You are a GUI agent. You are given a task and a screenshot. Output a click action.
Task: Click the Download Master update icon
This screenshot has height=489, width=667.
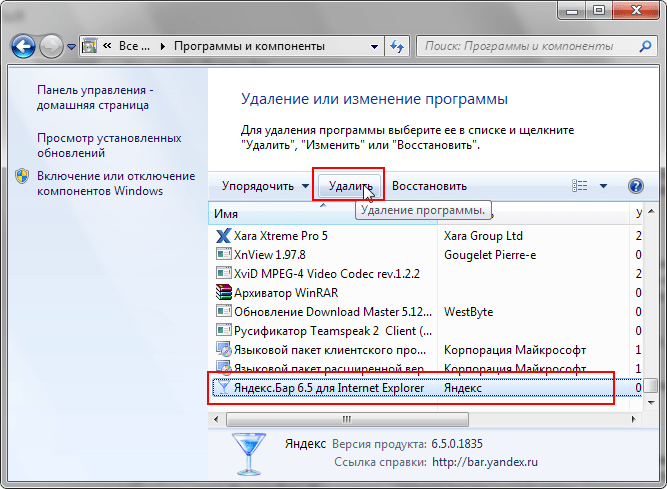(x=223, y=311)
